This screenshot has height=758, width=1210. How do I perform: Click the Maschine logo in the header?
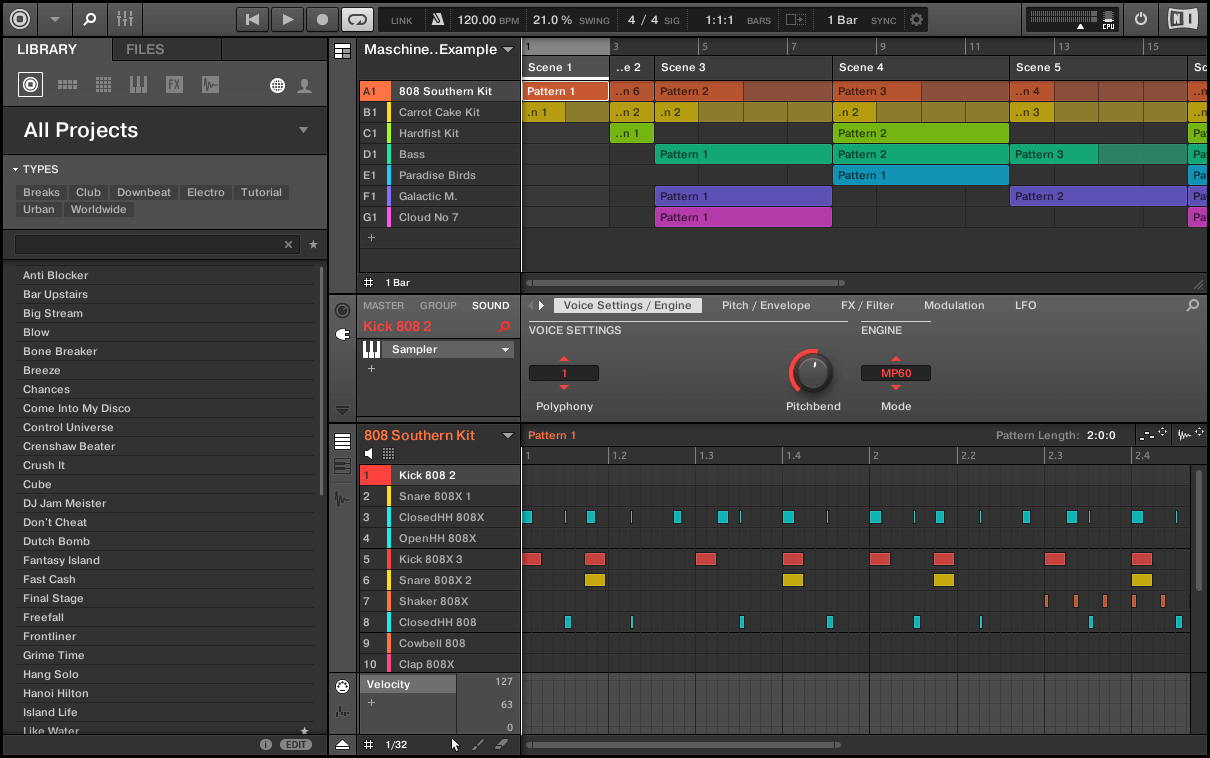pyautogui.click(x=20, y=19)
